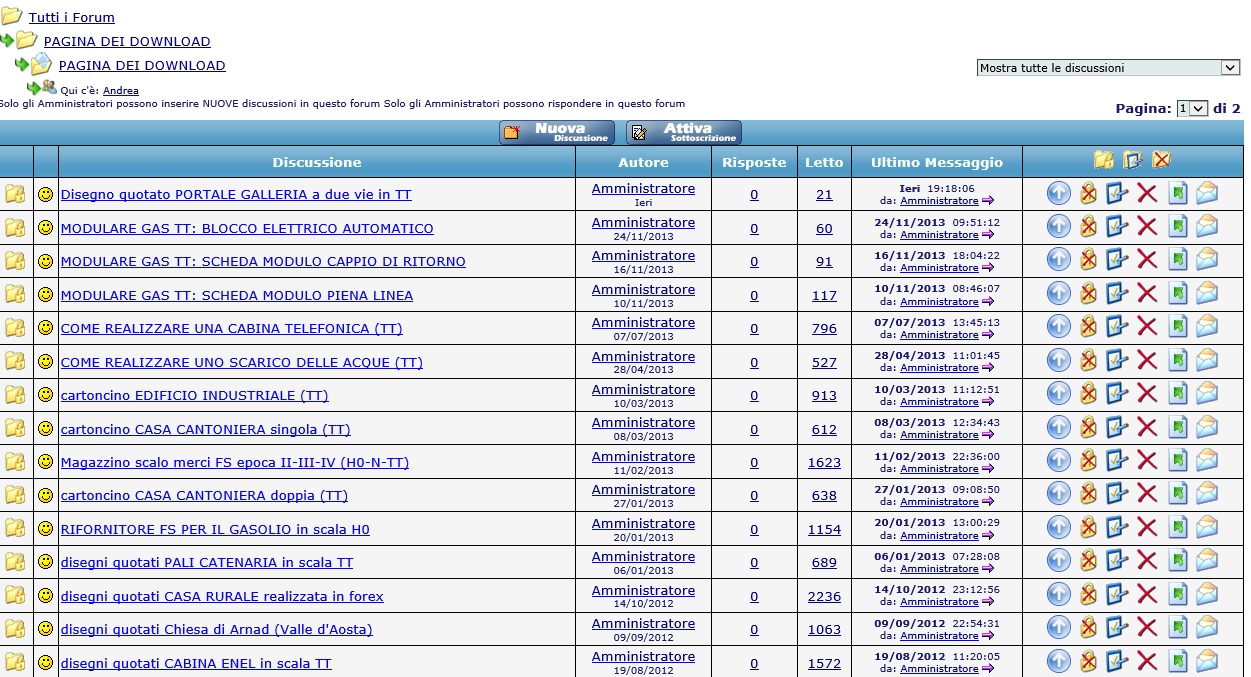Click the Nuova Discussione button
Image resolution: width=1251 pixels, height=677 pixels.
(558, 133)
